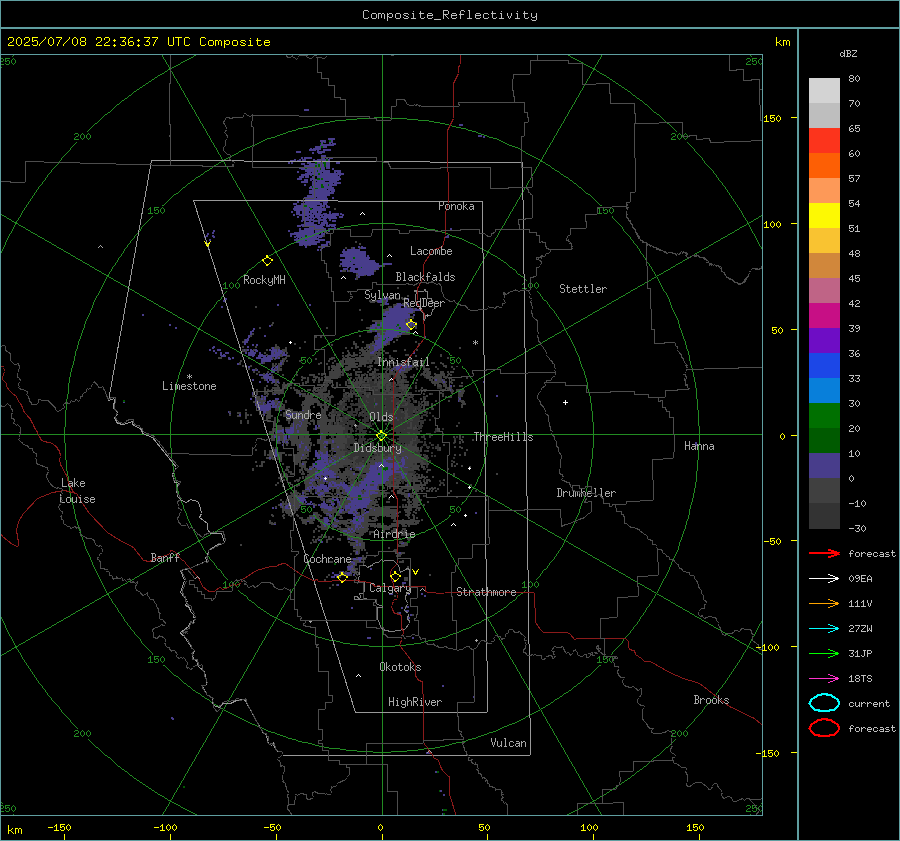Click the Lake Louise label
The height and width of the screenshot is (841, 900).
tap(77, 491)
